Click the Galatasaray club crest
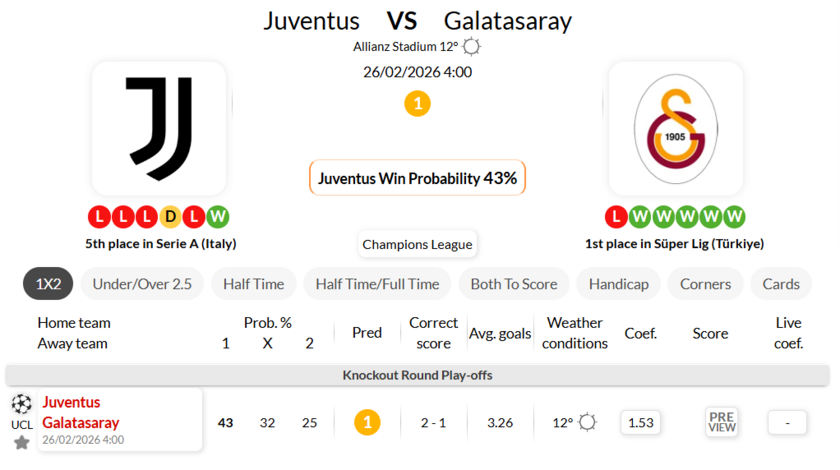This screenshot has height=470, width=840. [x=675, y=128]
